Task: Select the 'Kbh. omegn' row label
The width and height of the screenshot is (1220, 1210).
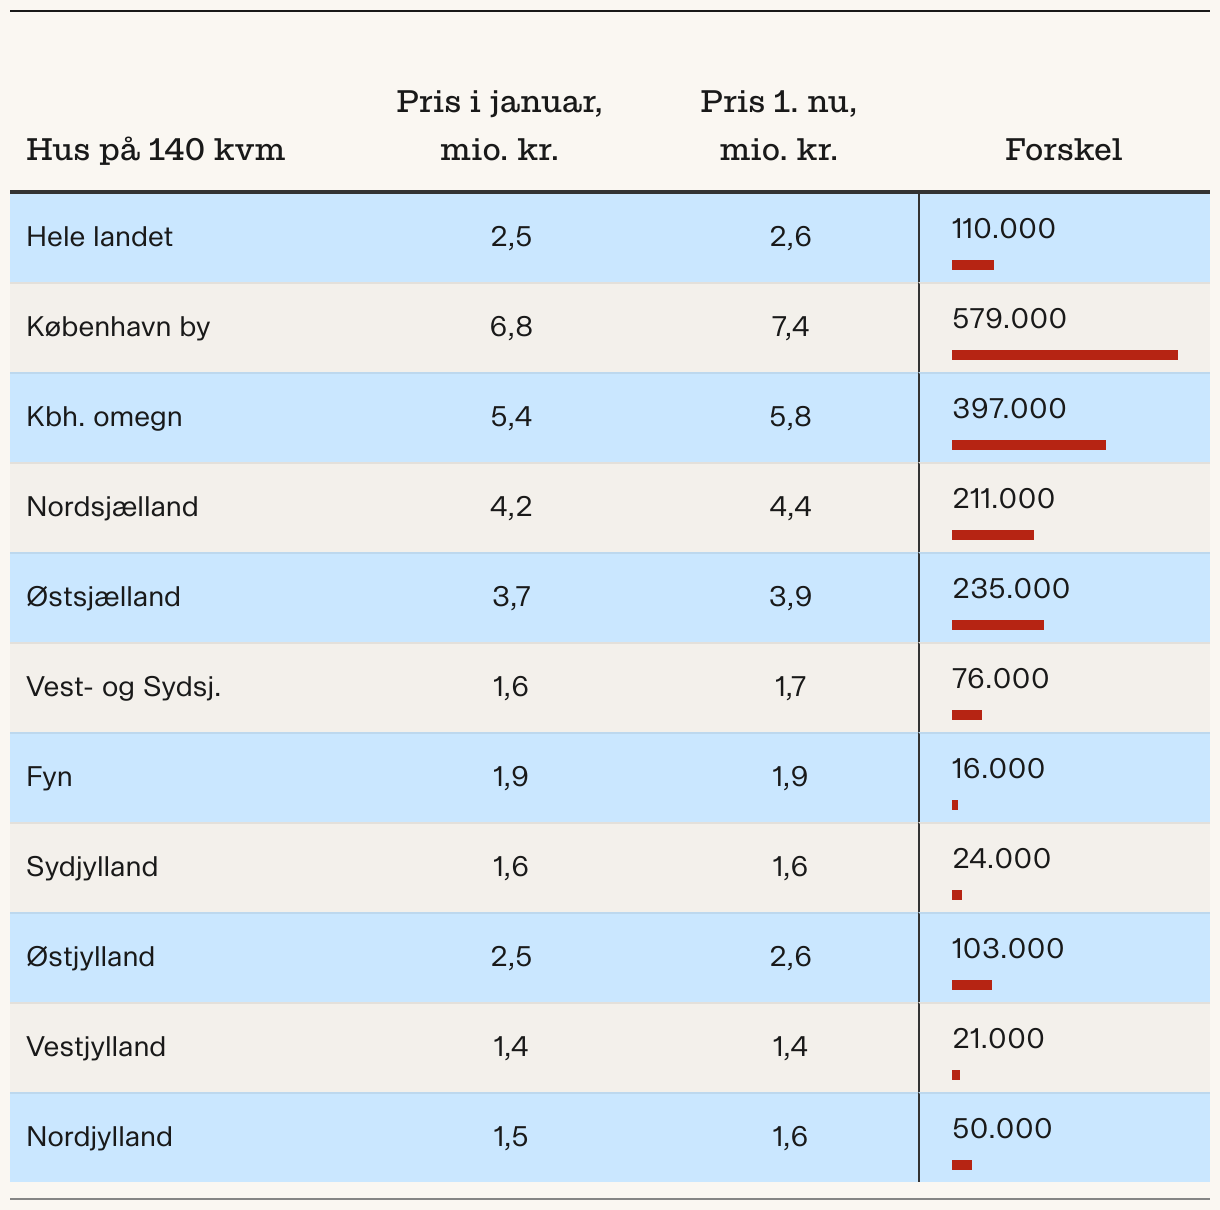Action: pos(104,417)
